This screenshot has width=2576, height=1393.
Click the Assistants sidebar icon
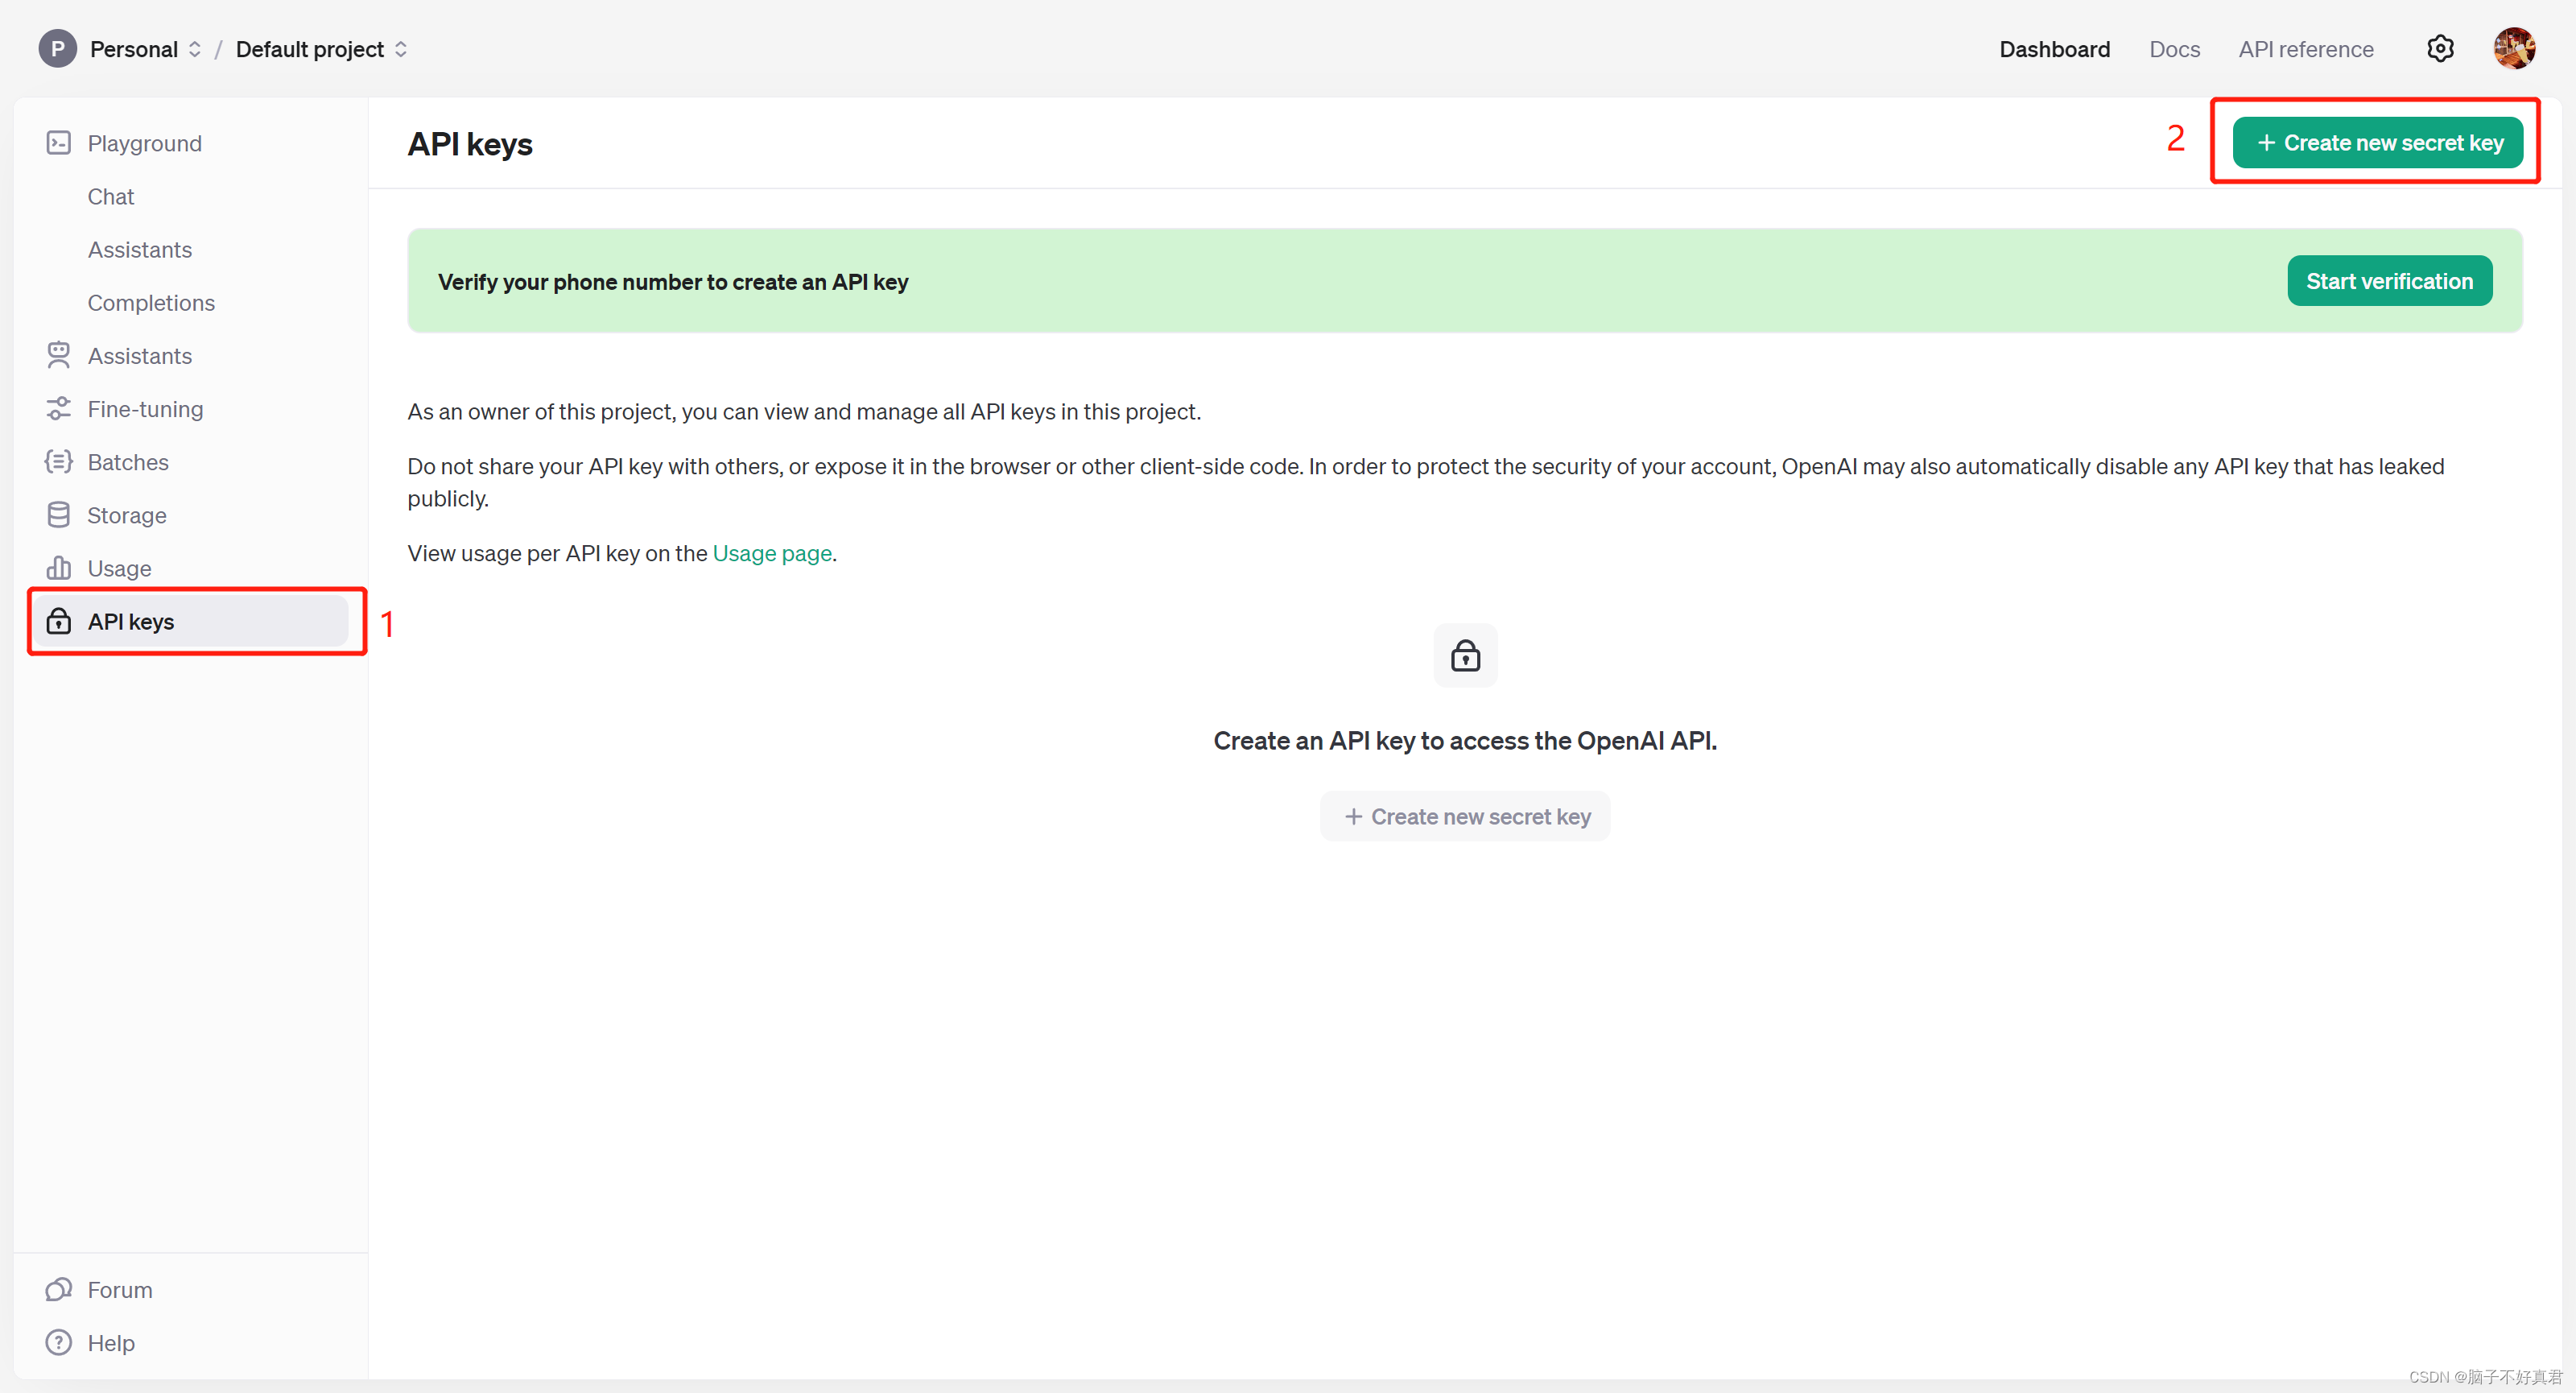(x=58, y=355)
